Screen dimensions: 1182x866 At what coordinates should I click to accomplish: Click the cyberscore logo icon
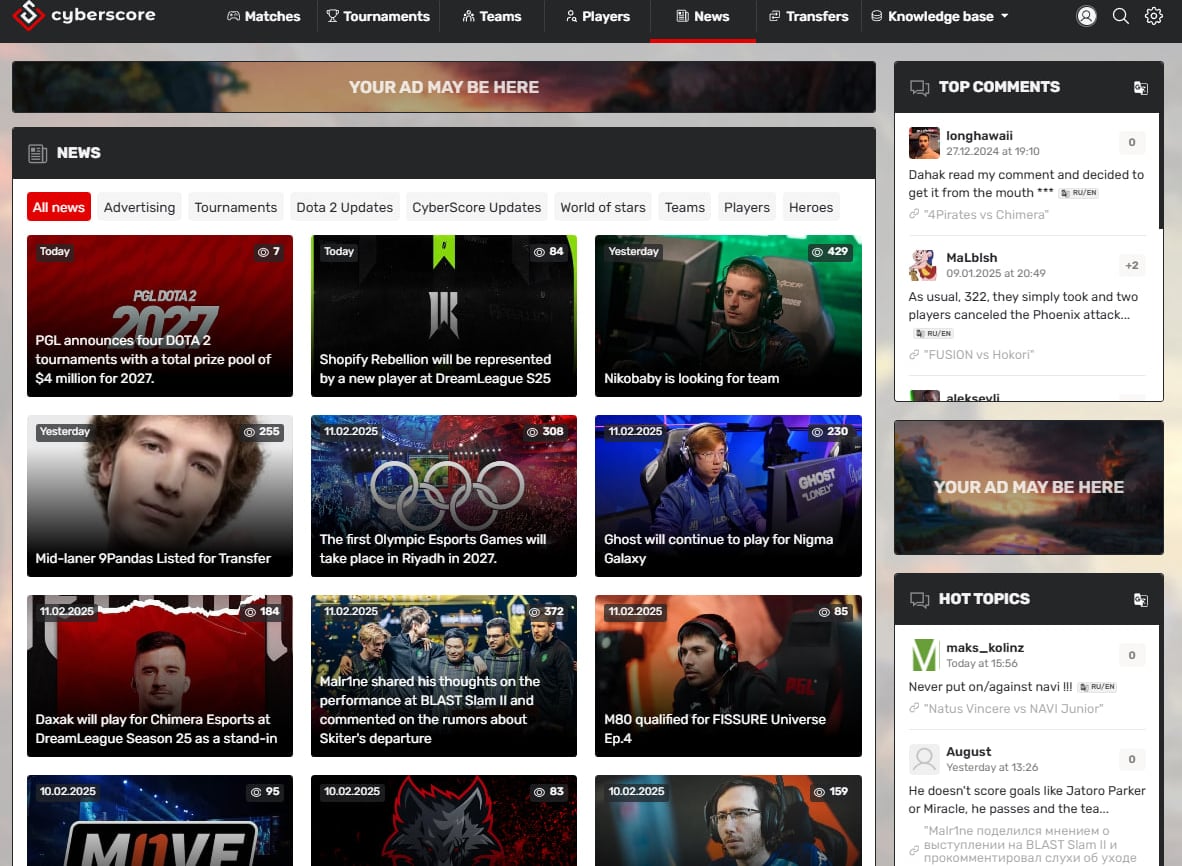(x=28, y=15)
